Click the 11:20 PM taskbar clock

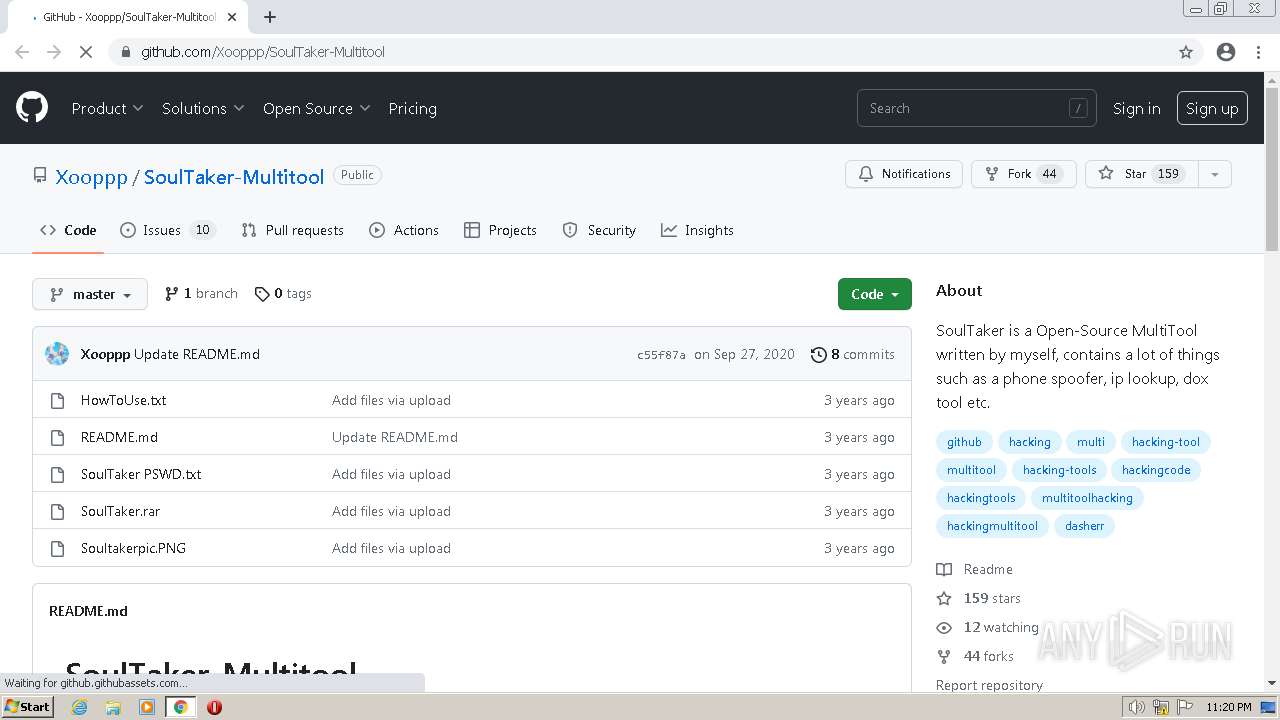[x=1228, y=707]
